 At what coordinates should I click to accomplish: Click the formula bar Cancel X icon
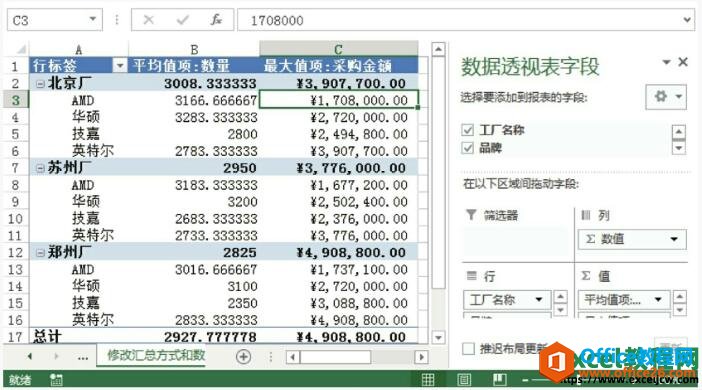(x=149, y=20)
